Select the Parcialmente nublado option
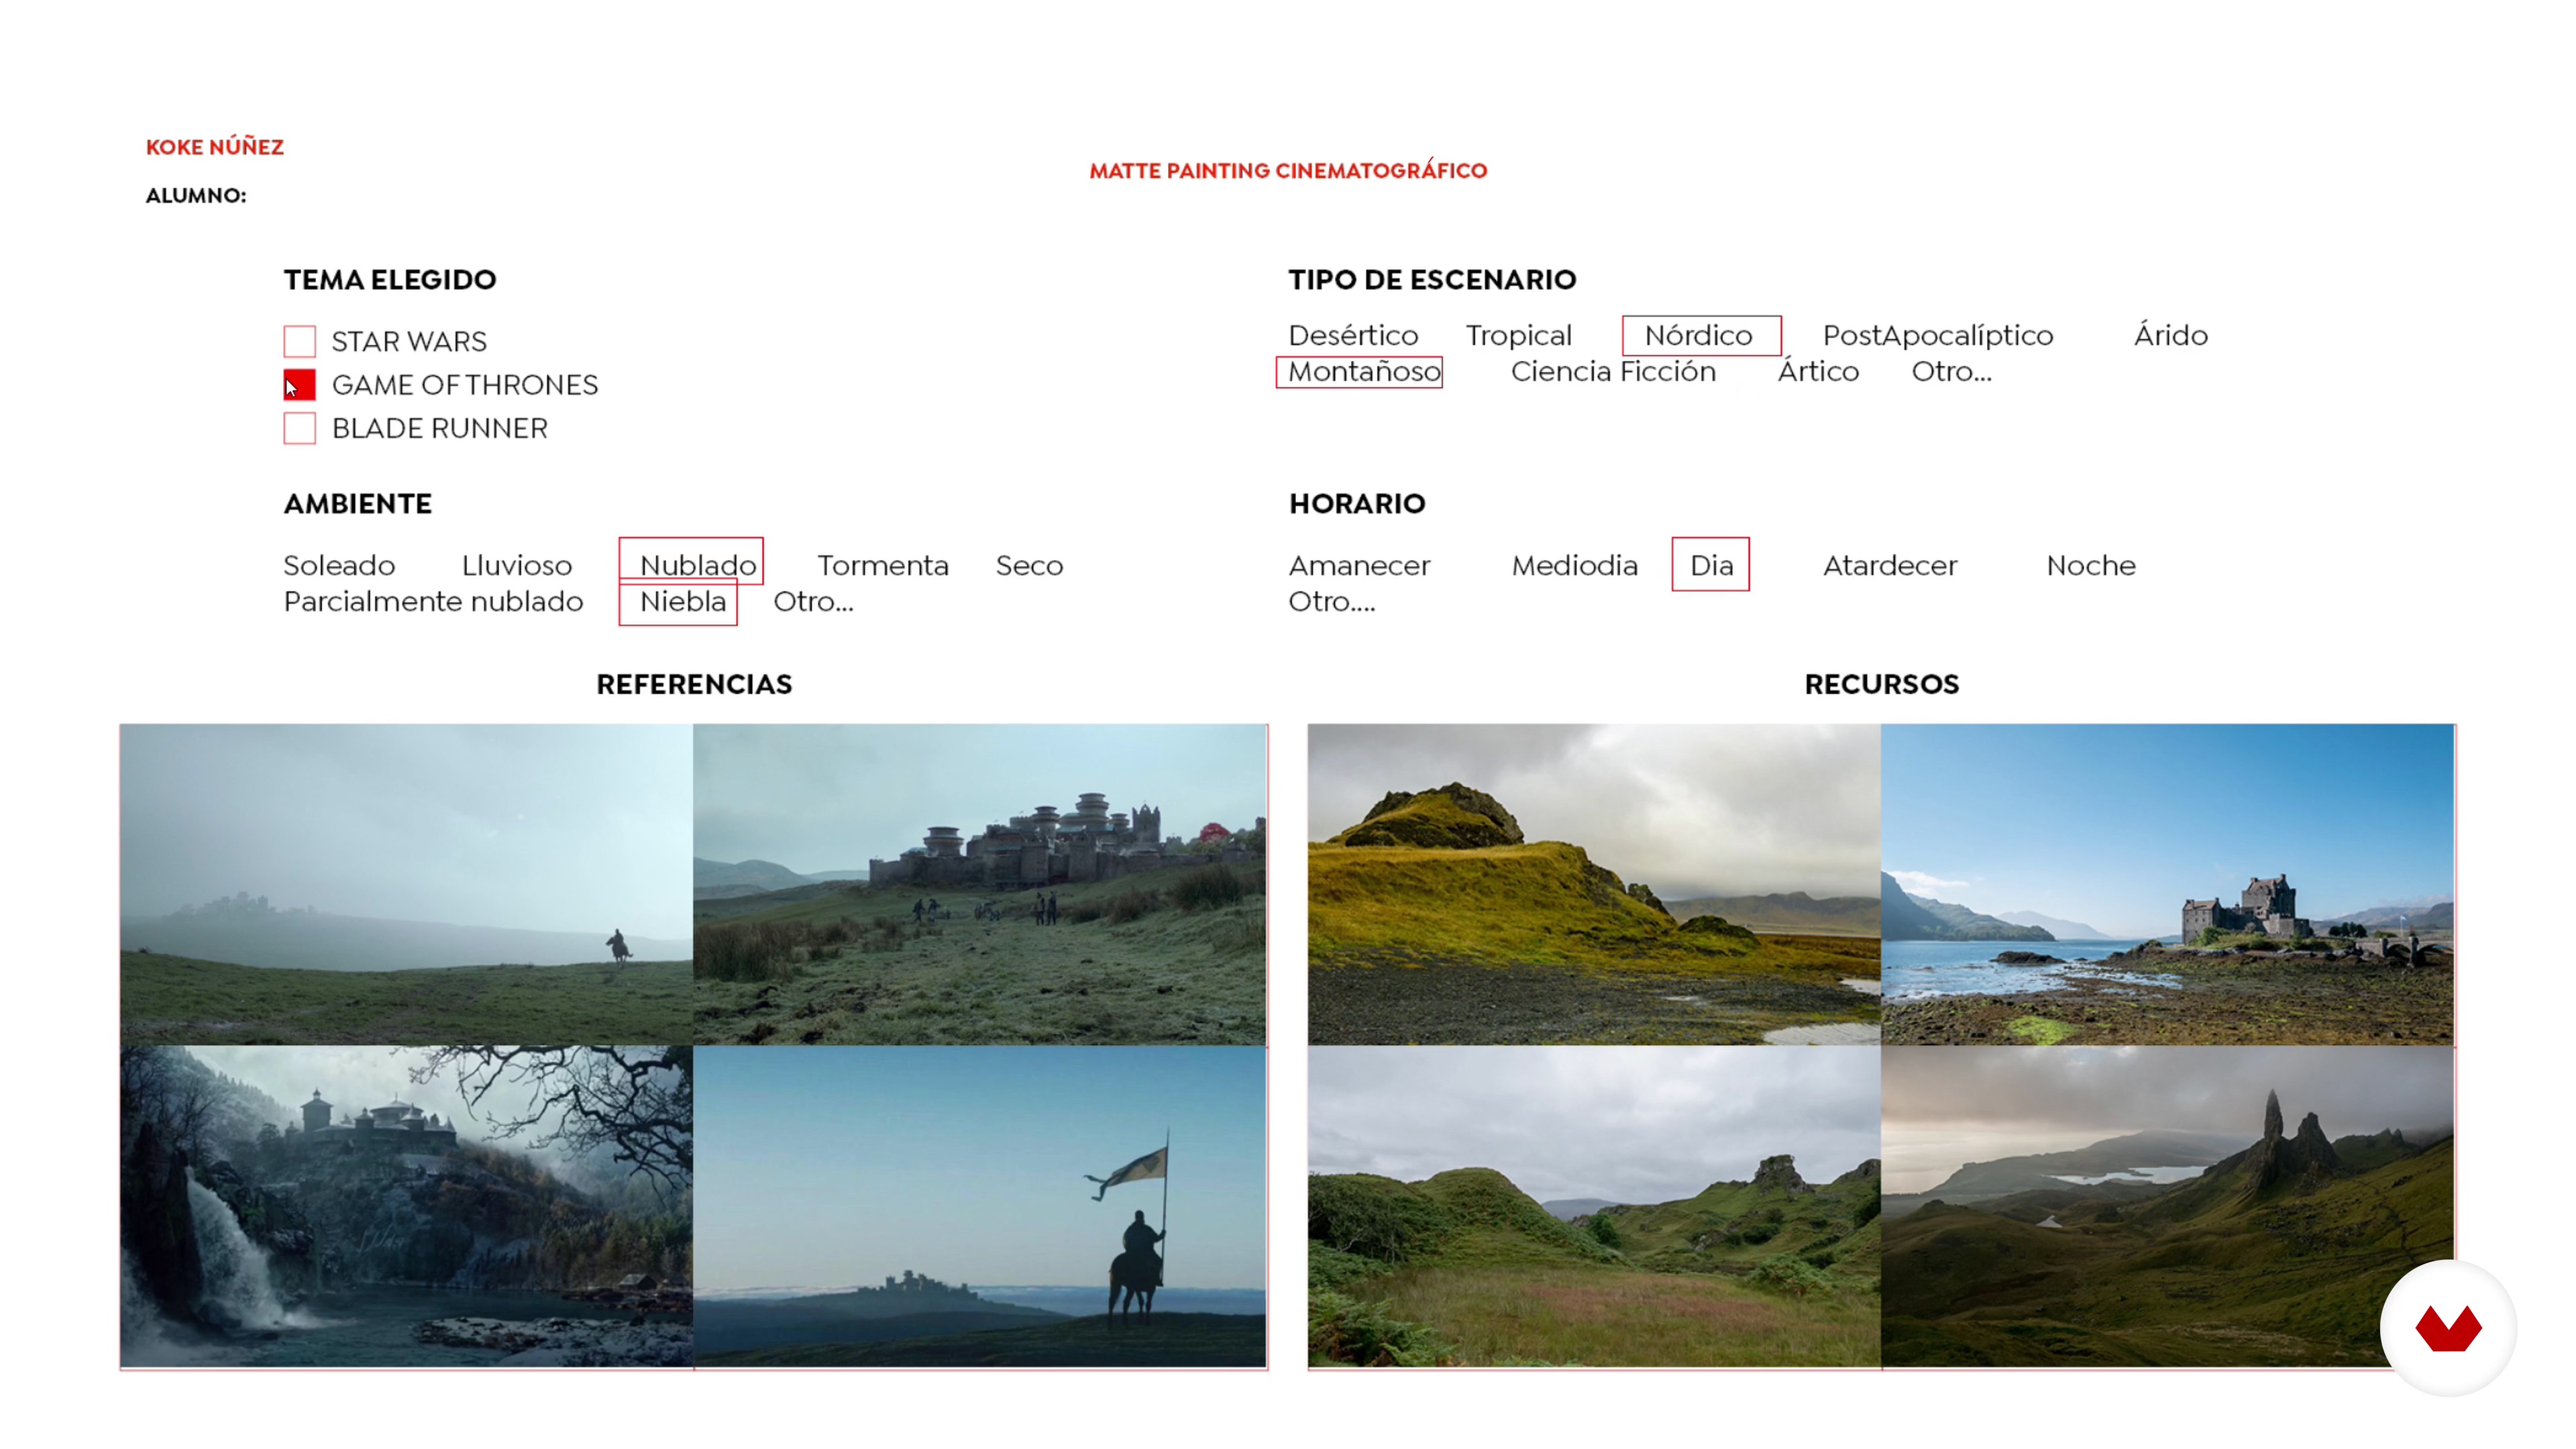 [433, 601]
